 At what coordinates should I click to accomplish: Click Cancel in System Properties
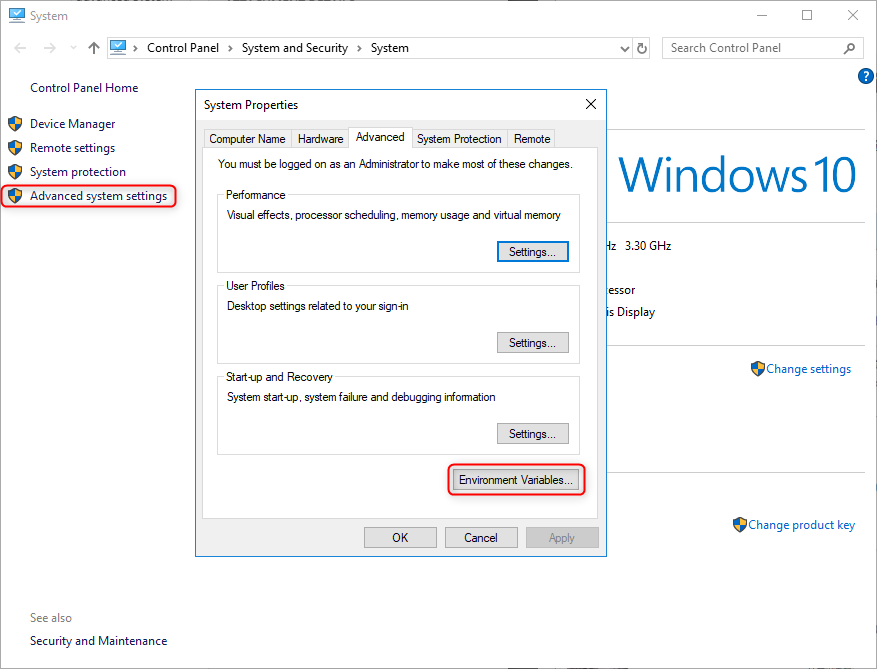[x=481, y=537]
